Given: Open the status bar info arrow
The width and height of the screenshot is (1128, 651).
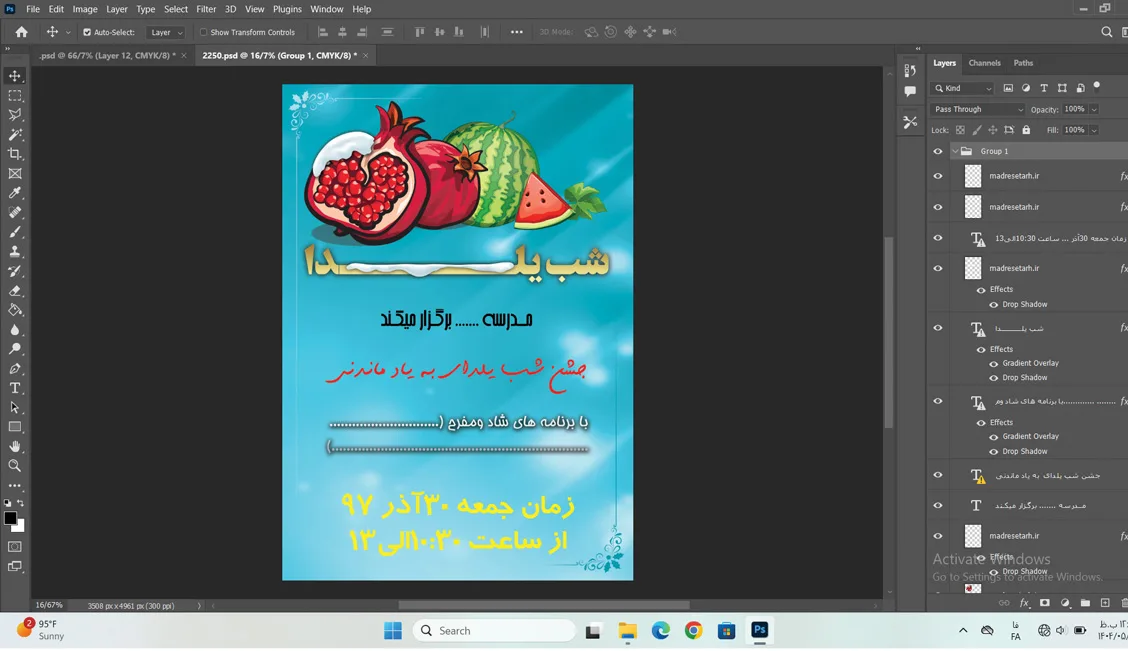Looking at the screenshot, I should pyautogui.click(x=199, y=606).
